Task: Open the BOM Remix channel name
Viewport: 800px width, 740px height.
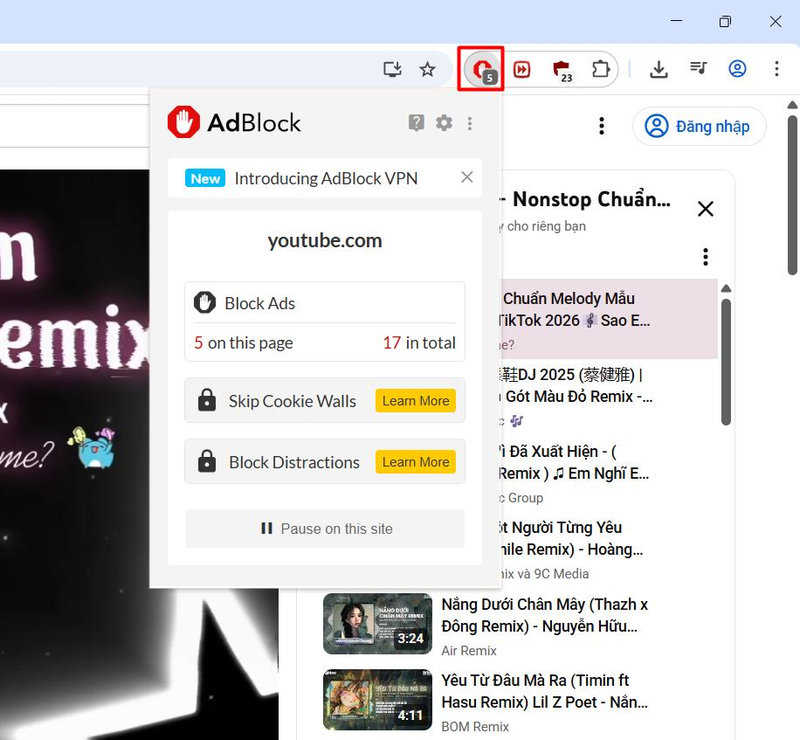Action: click(x=475, y=726)
